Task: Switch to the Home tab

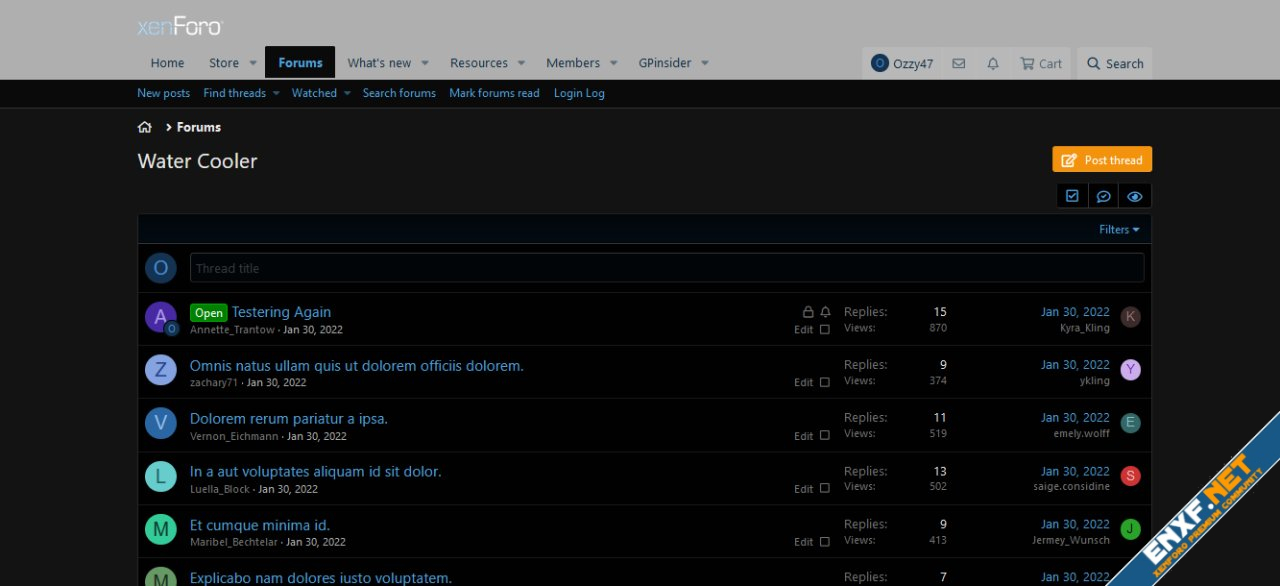Action: (x=167, y=63)
